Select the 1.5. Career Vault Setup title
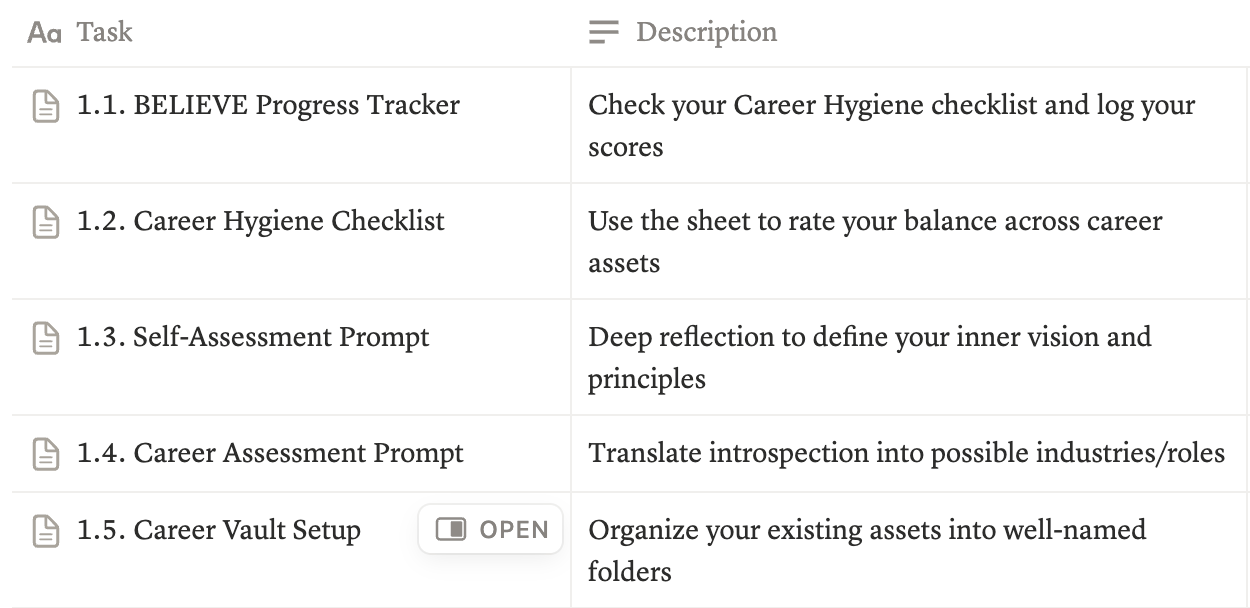This screenshot has height=608, width=1250. point(219,530)
